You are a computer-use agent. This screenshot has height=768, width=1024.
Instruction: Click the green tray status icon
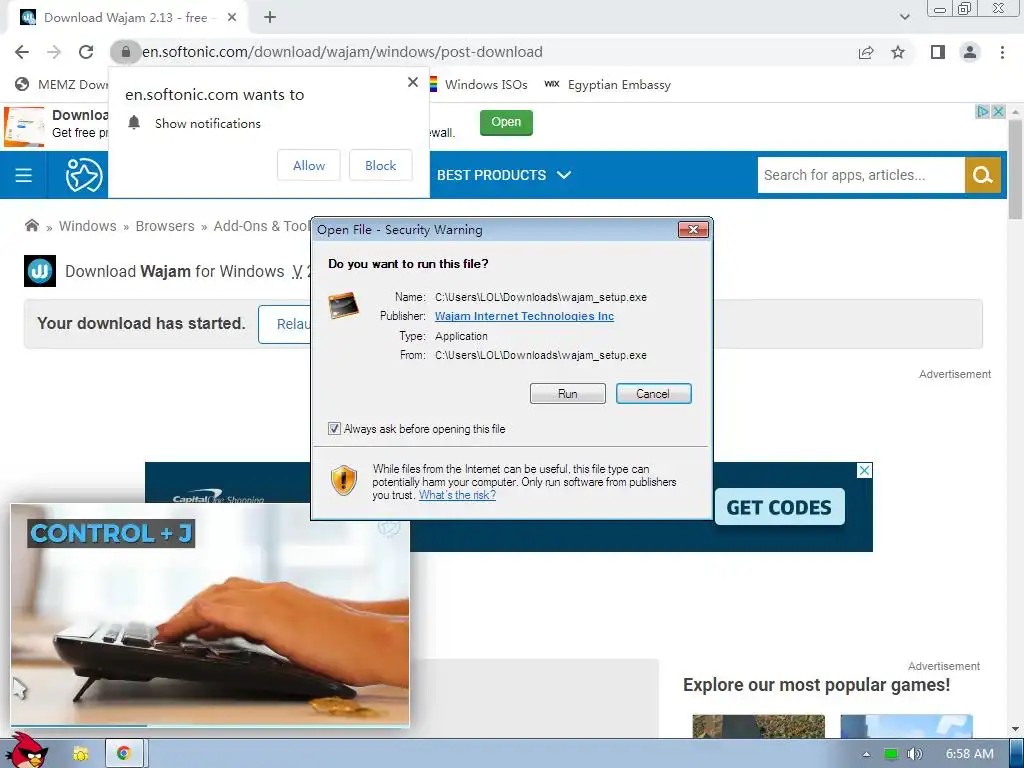[891, 754]
